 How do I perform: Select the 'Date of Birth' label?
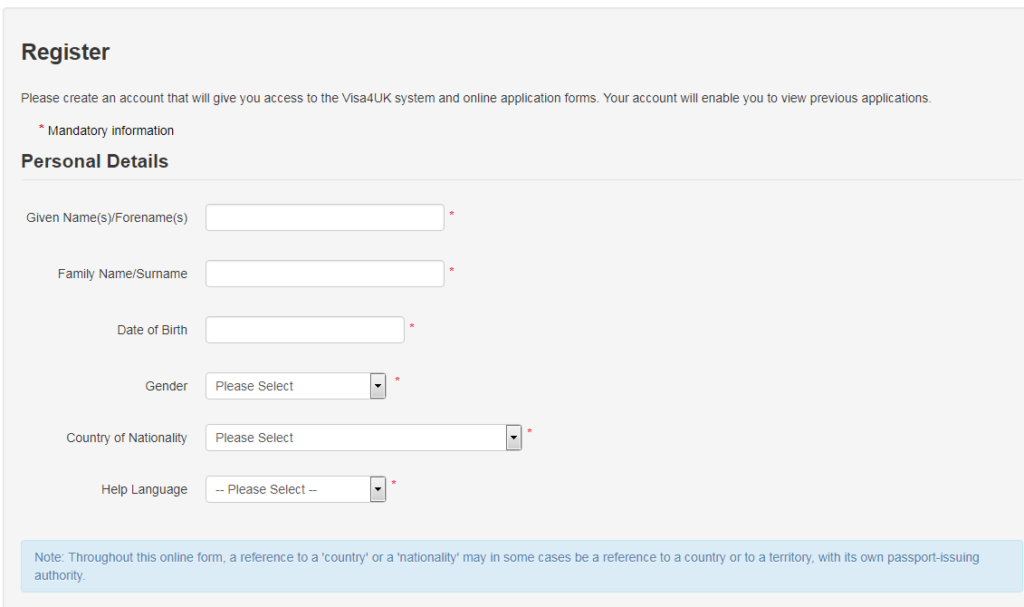(x=152, y=330)
